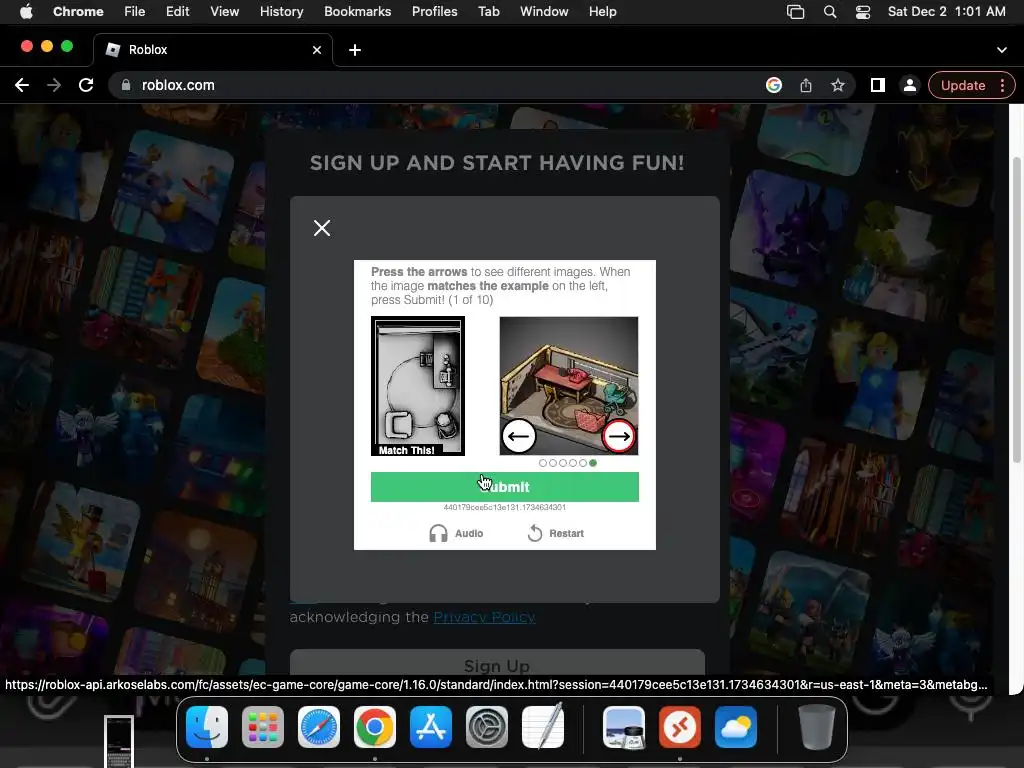Click the left arrow on the captcha image

coord(519,436)
